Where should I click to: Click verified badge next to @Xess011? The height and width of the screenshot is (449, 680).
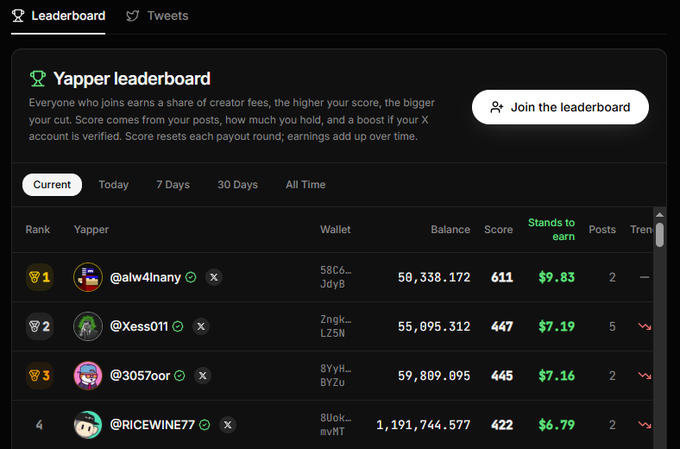coord(178,326)
